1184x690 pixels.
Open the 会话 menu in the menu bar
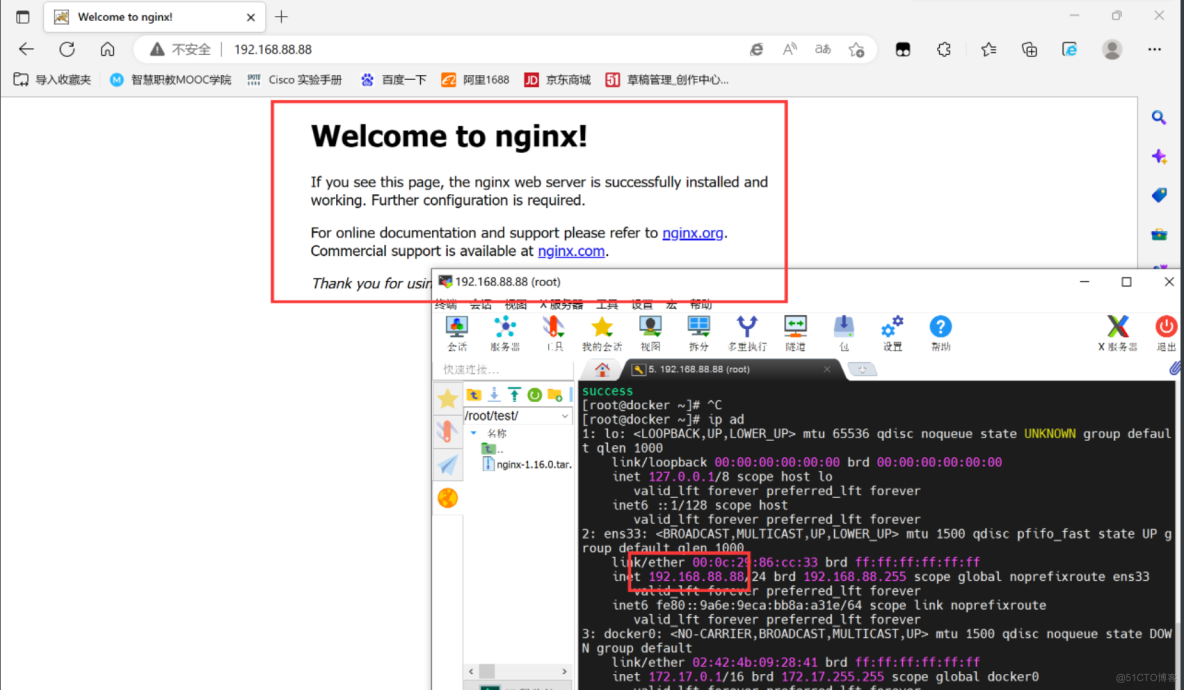coord(480,304)
